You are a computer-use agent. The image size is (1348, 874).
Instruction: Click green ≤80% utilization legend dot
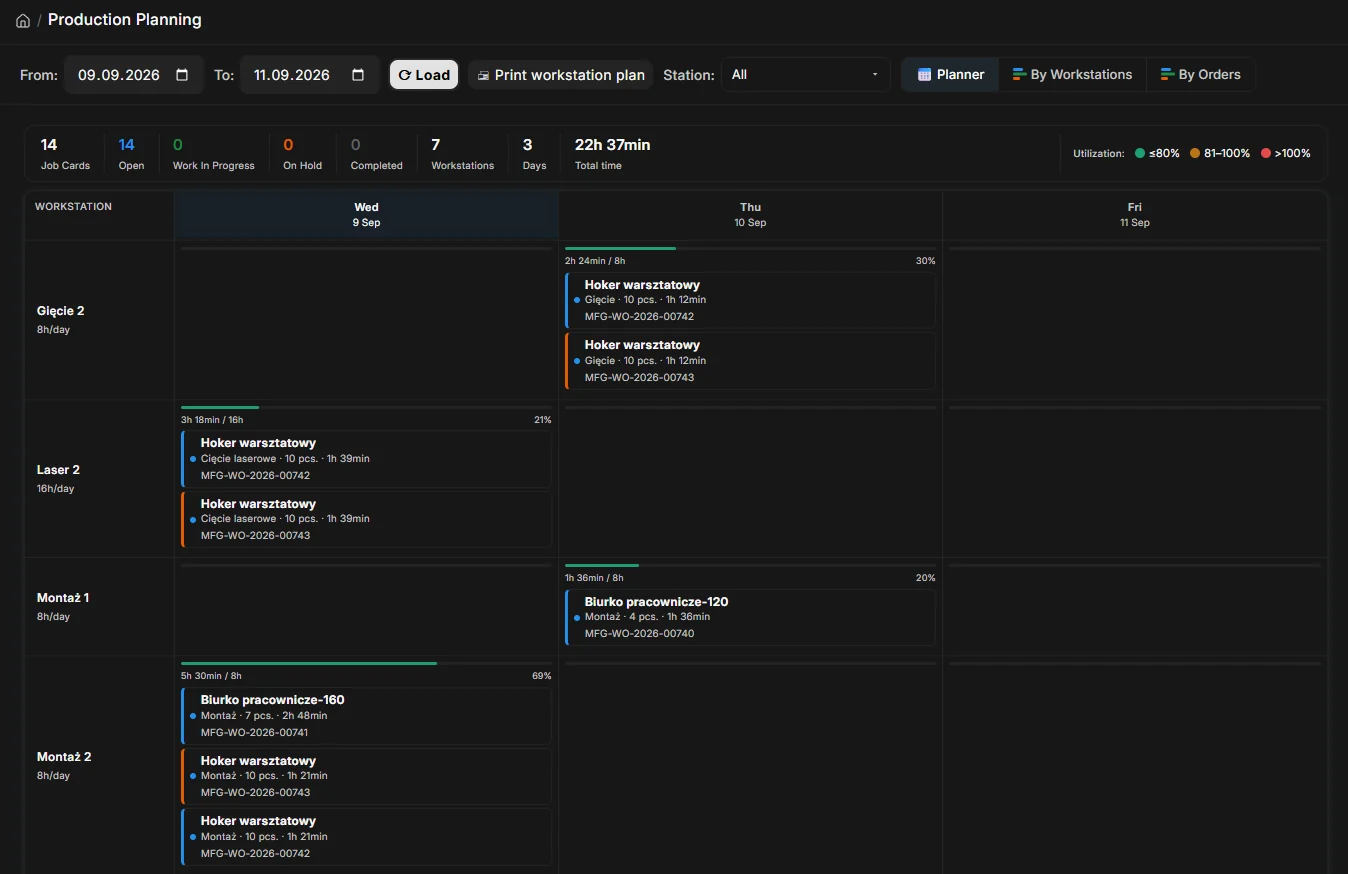1140,153
